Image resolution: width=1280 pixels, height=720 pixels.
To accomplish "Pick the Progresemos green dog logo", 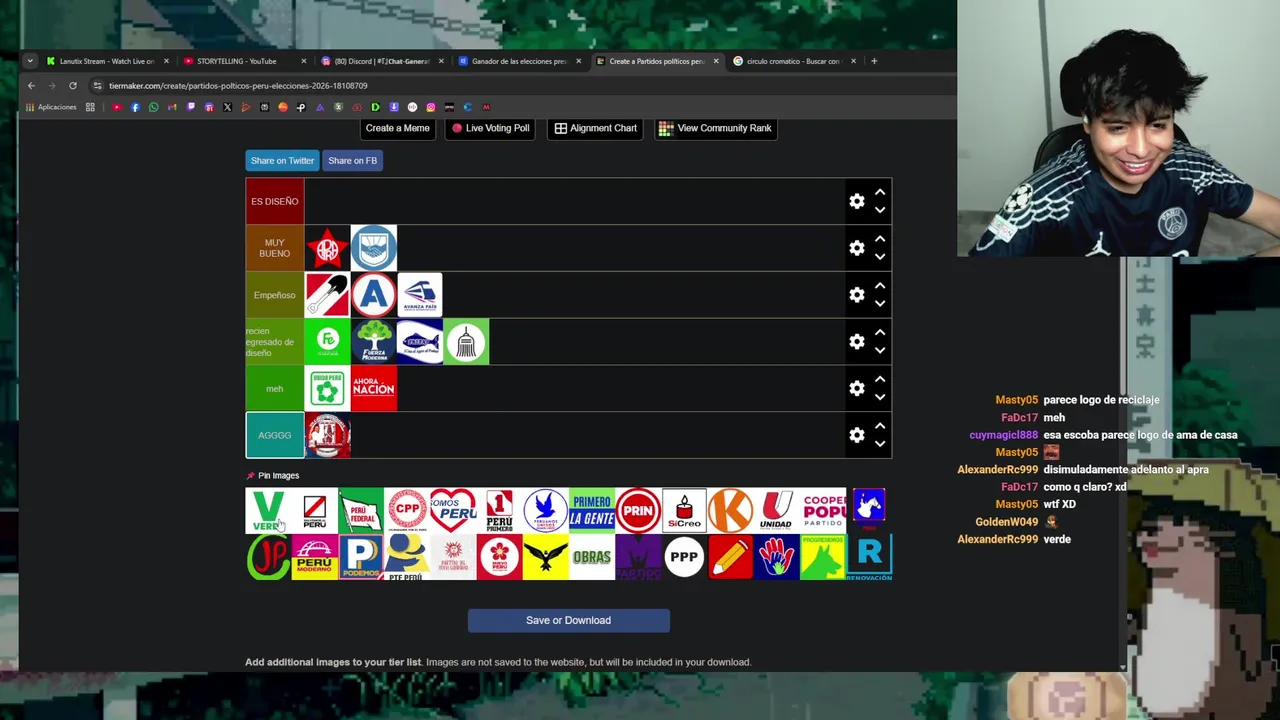I will (823, 557).
